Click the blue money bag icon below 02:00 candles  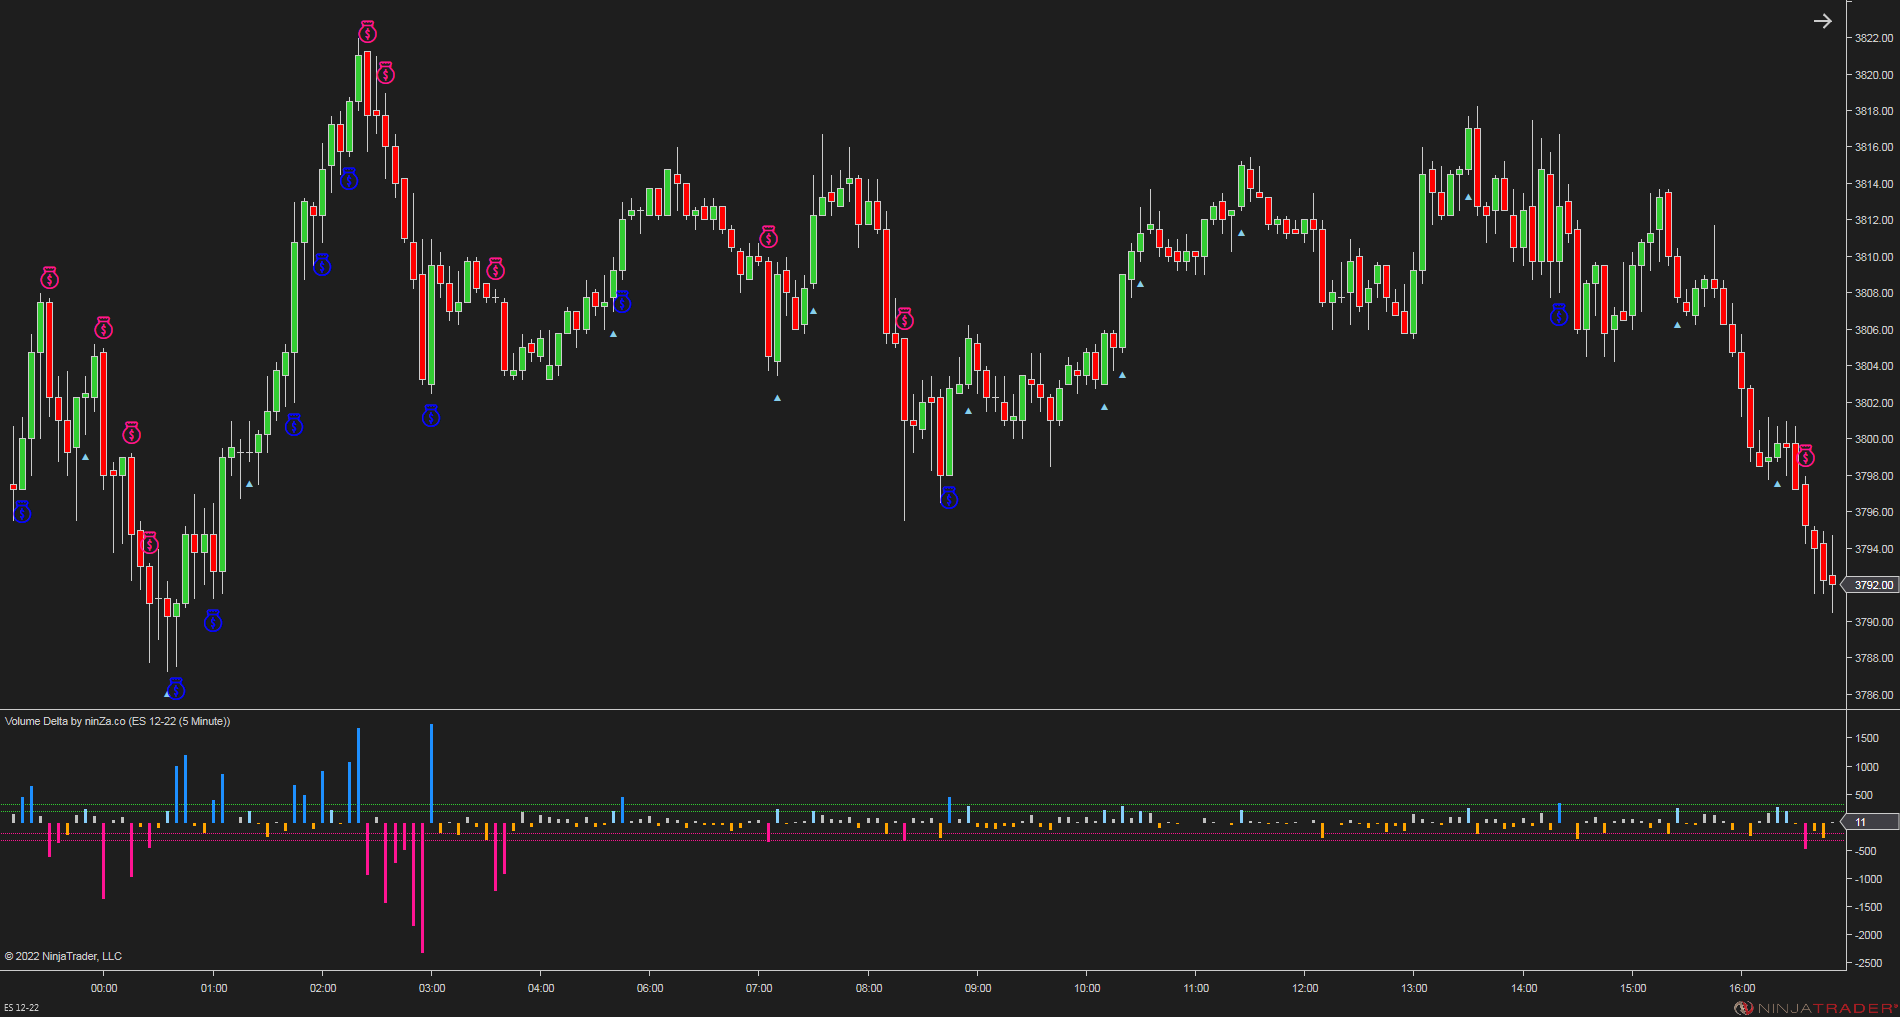click(x=323, y=267)
